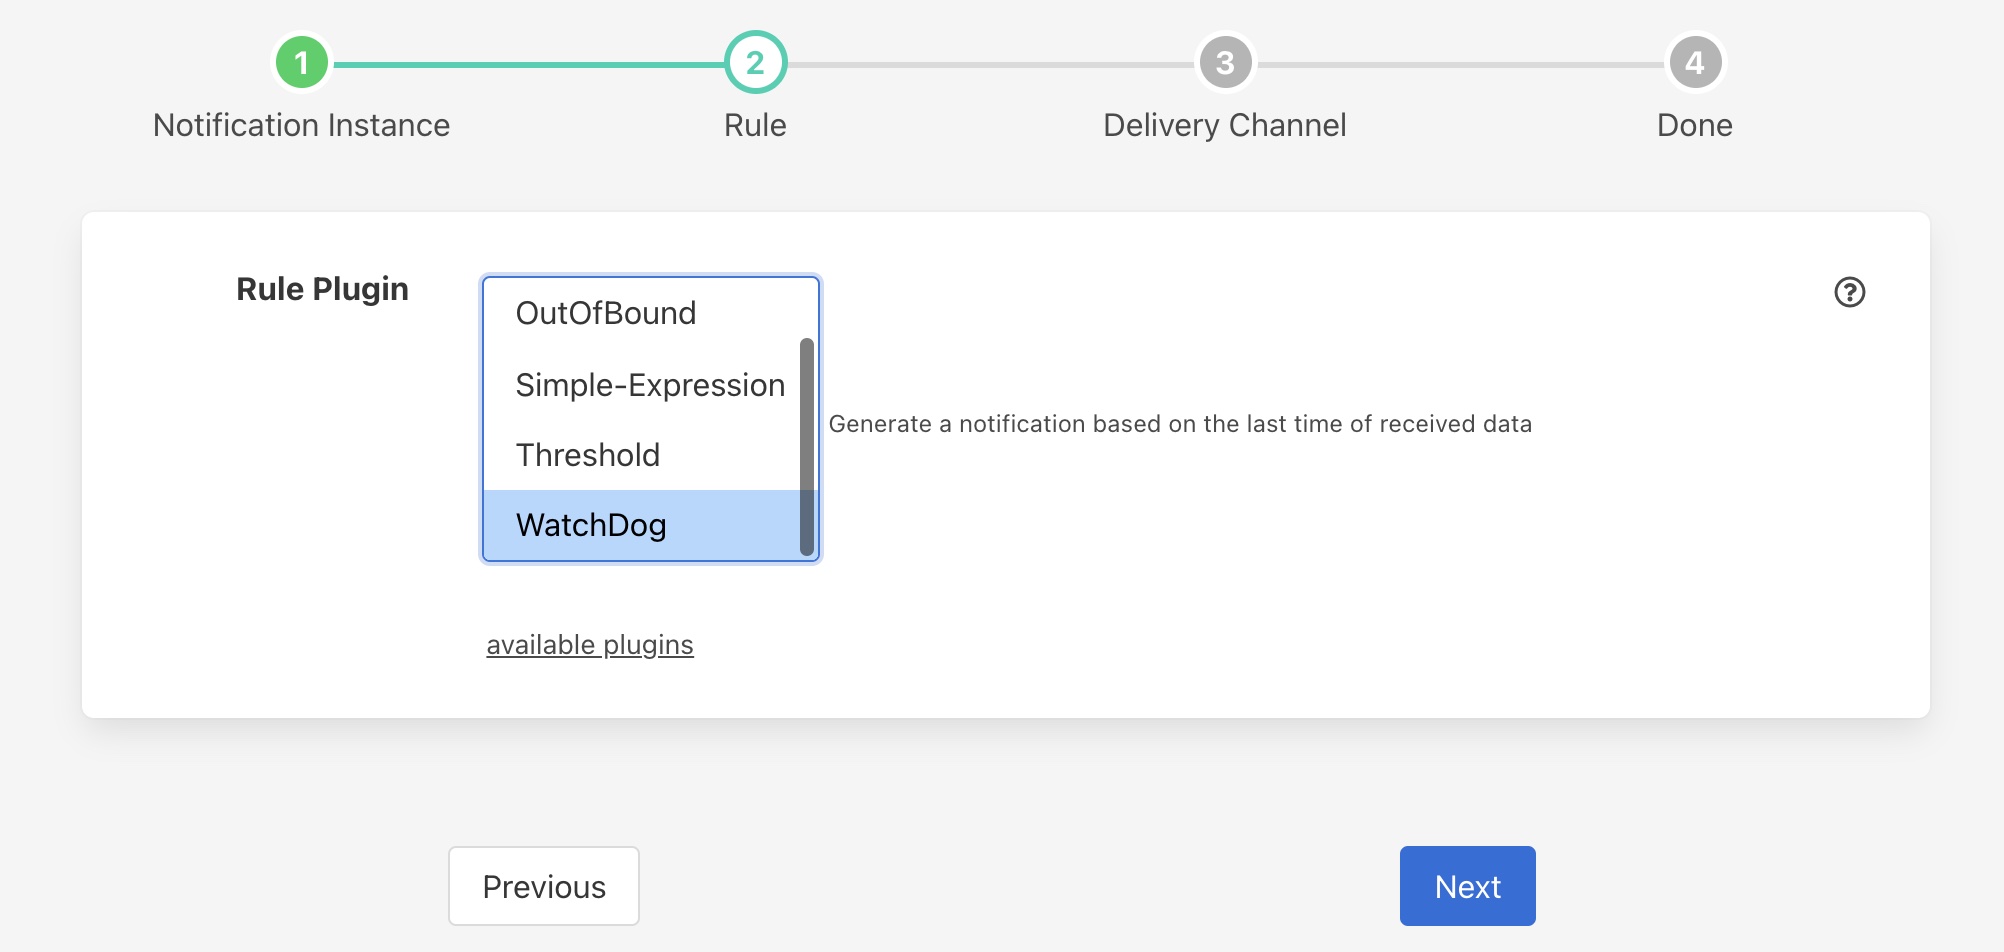This screenshot has height=952, width=2004.
Task: Click the grey step 4 circle
Action: coord(1694,63)
